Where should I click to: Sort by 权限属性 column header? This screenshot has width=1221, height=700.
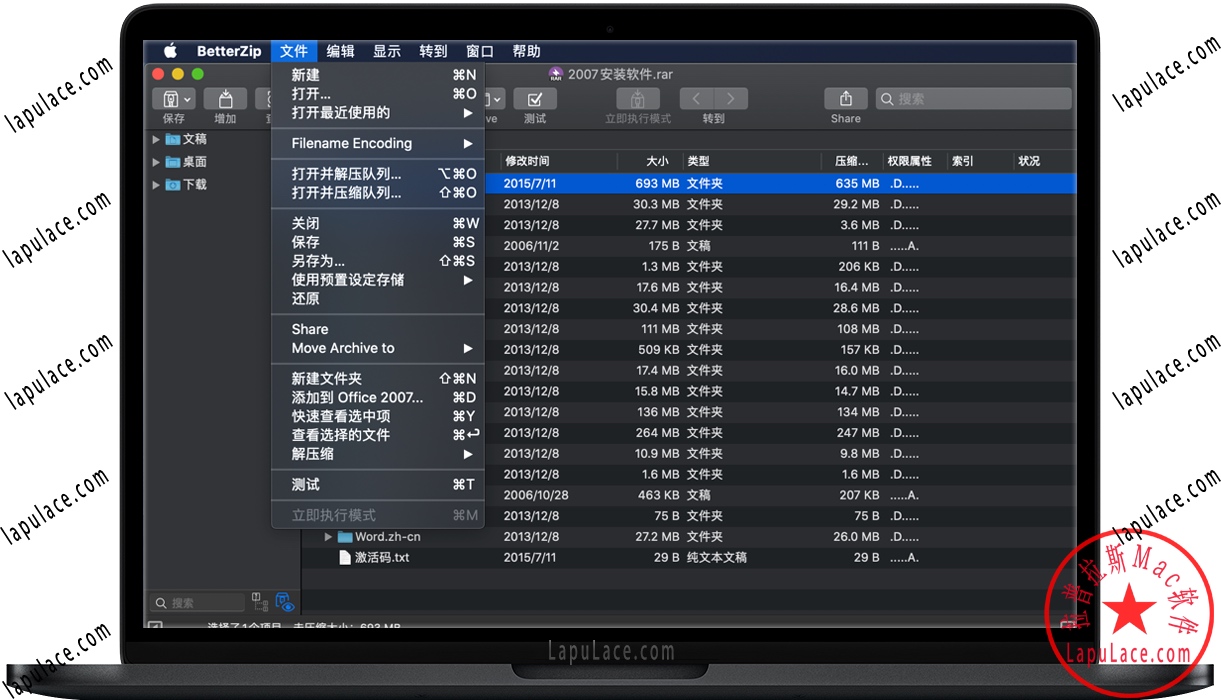pos(915,161)
